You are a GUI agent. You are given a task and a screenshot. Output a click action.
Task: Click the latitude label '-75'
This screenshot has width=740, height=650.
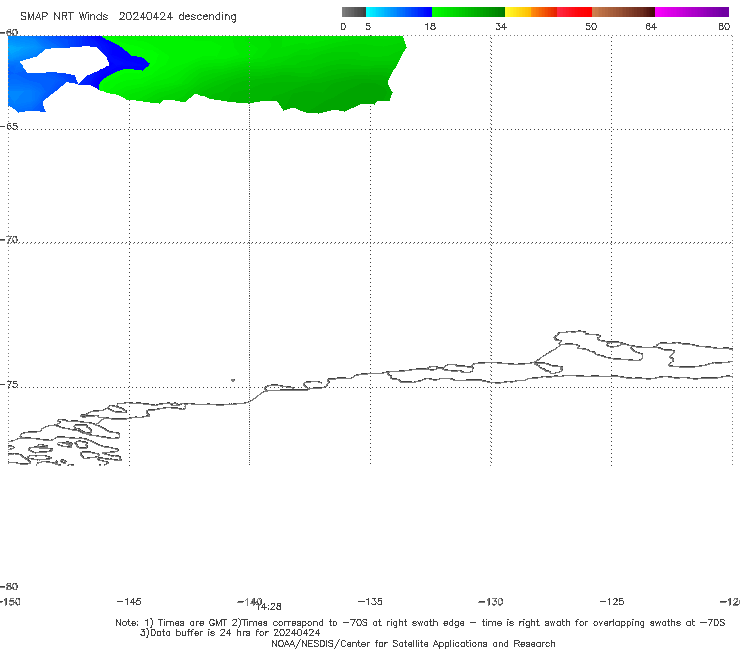click(9, 385)
